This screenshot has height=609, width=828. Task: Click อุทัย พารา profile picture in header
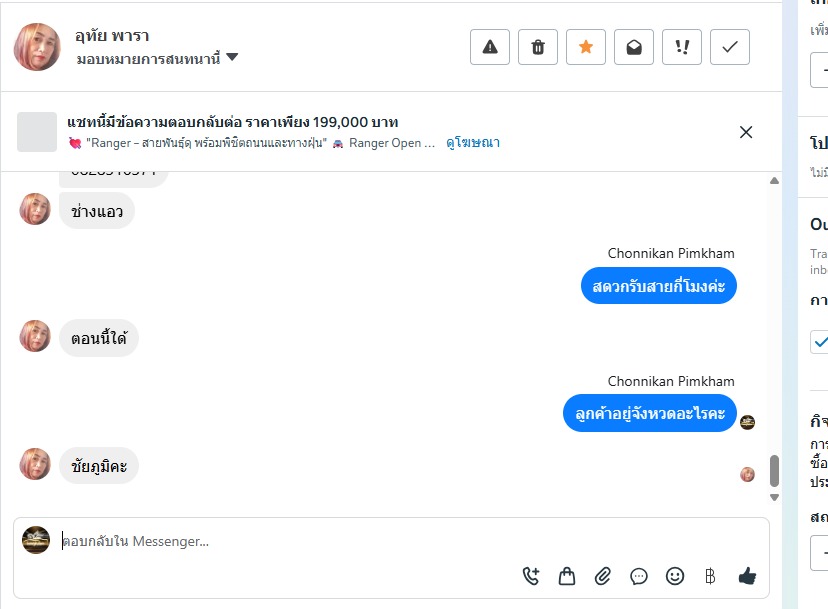(38, 47)
